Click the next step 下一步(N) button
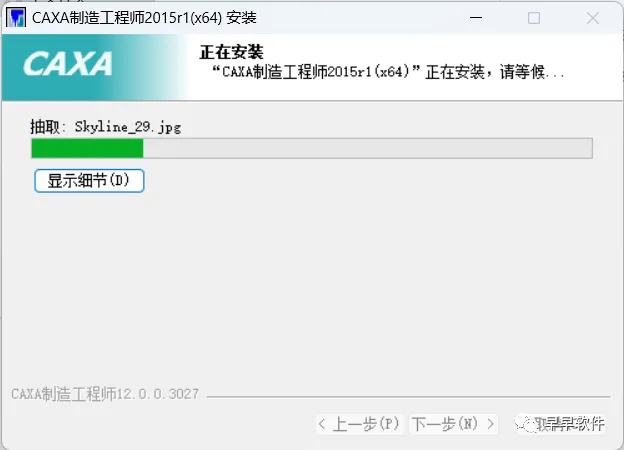 (x=453, y=424)
